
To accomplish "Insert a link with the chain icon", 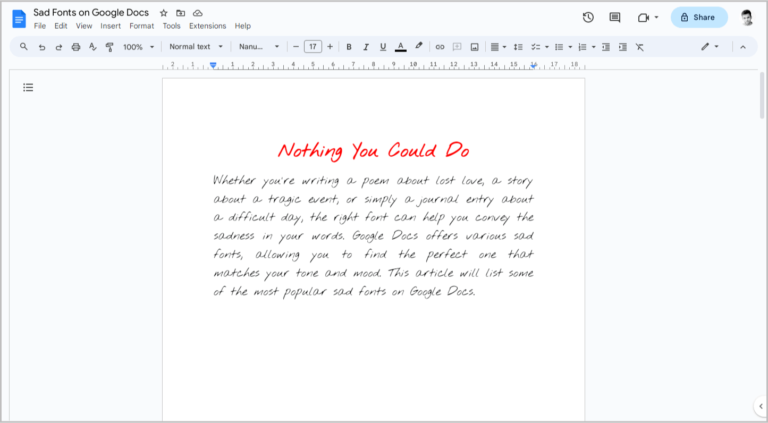I will tap(440, 47).
